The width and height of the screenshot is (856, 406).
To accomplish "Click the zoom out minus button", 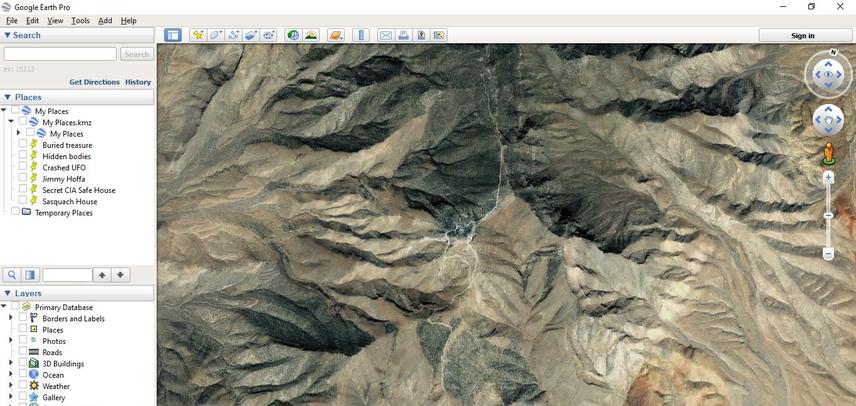I will click(828, 254).
